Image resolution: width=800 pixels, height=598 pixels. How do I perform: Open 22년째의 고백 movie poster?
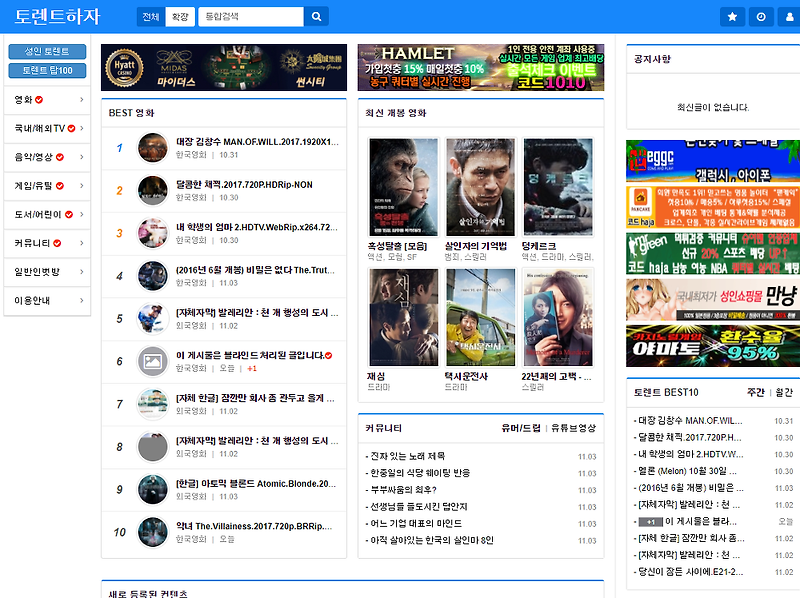pyautogui.click(x=558, y=317)
